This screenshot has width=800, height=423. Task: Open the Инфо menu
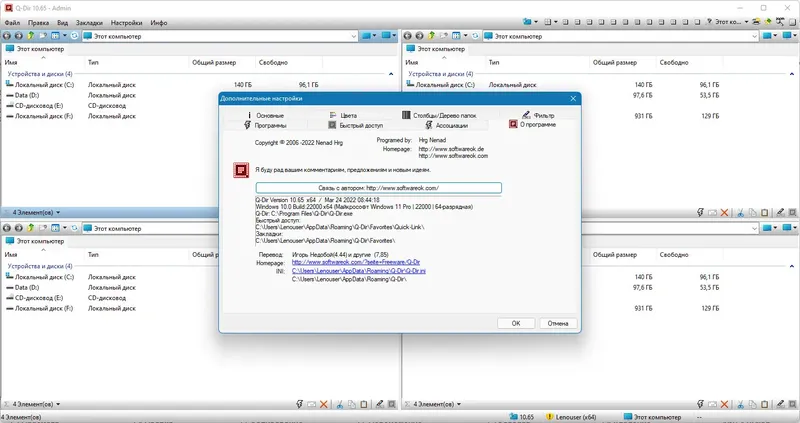pyautogui.click(x=159, y=23)
